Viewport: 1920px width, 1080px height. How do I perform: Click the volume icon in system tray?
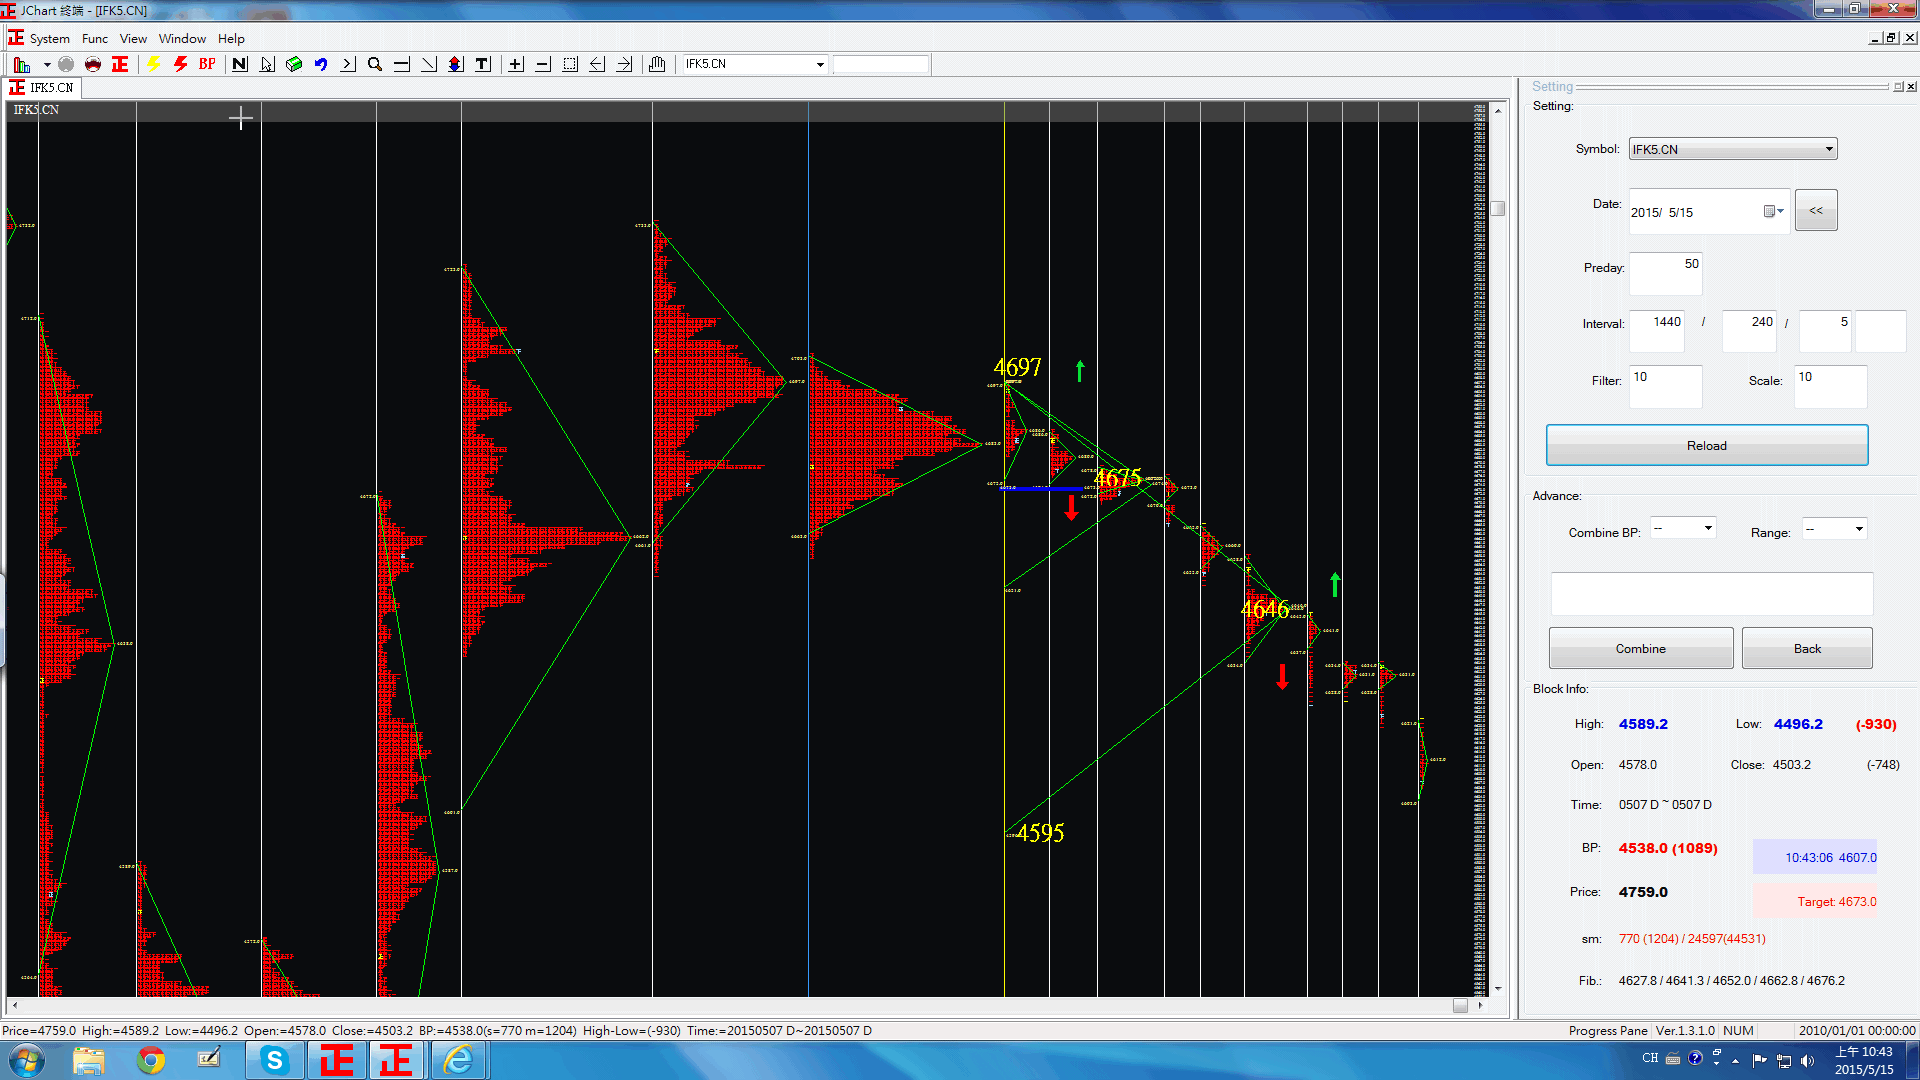point(1808,1060)
